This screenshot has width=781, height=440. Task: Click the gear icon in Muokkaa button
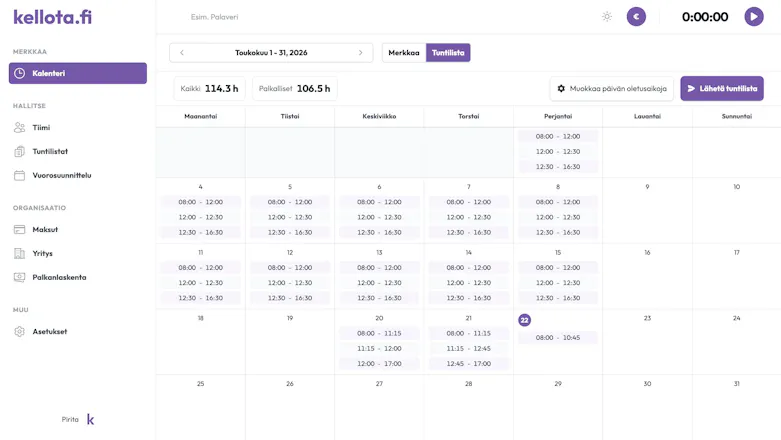[x=561, y=89]
